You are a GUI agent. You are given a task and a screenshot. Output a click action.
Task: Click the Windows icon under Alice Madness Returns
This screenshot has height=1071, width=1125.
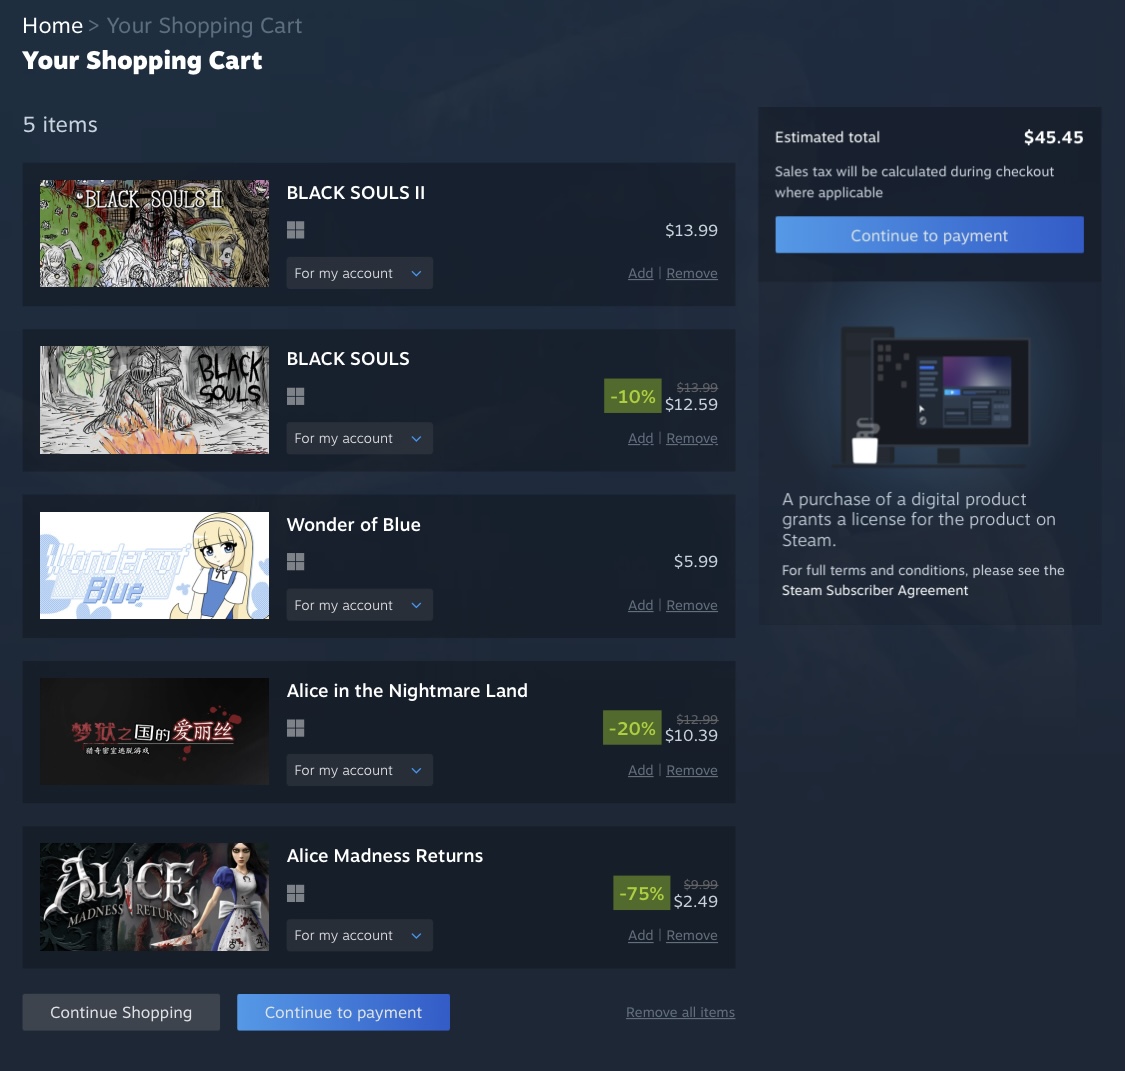click(x=295, y=893)
